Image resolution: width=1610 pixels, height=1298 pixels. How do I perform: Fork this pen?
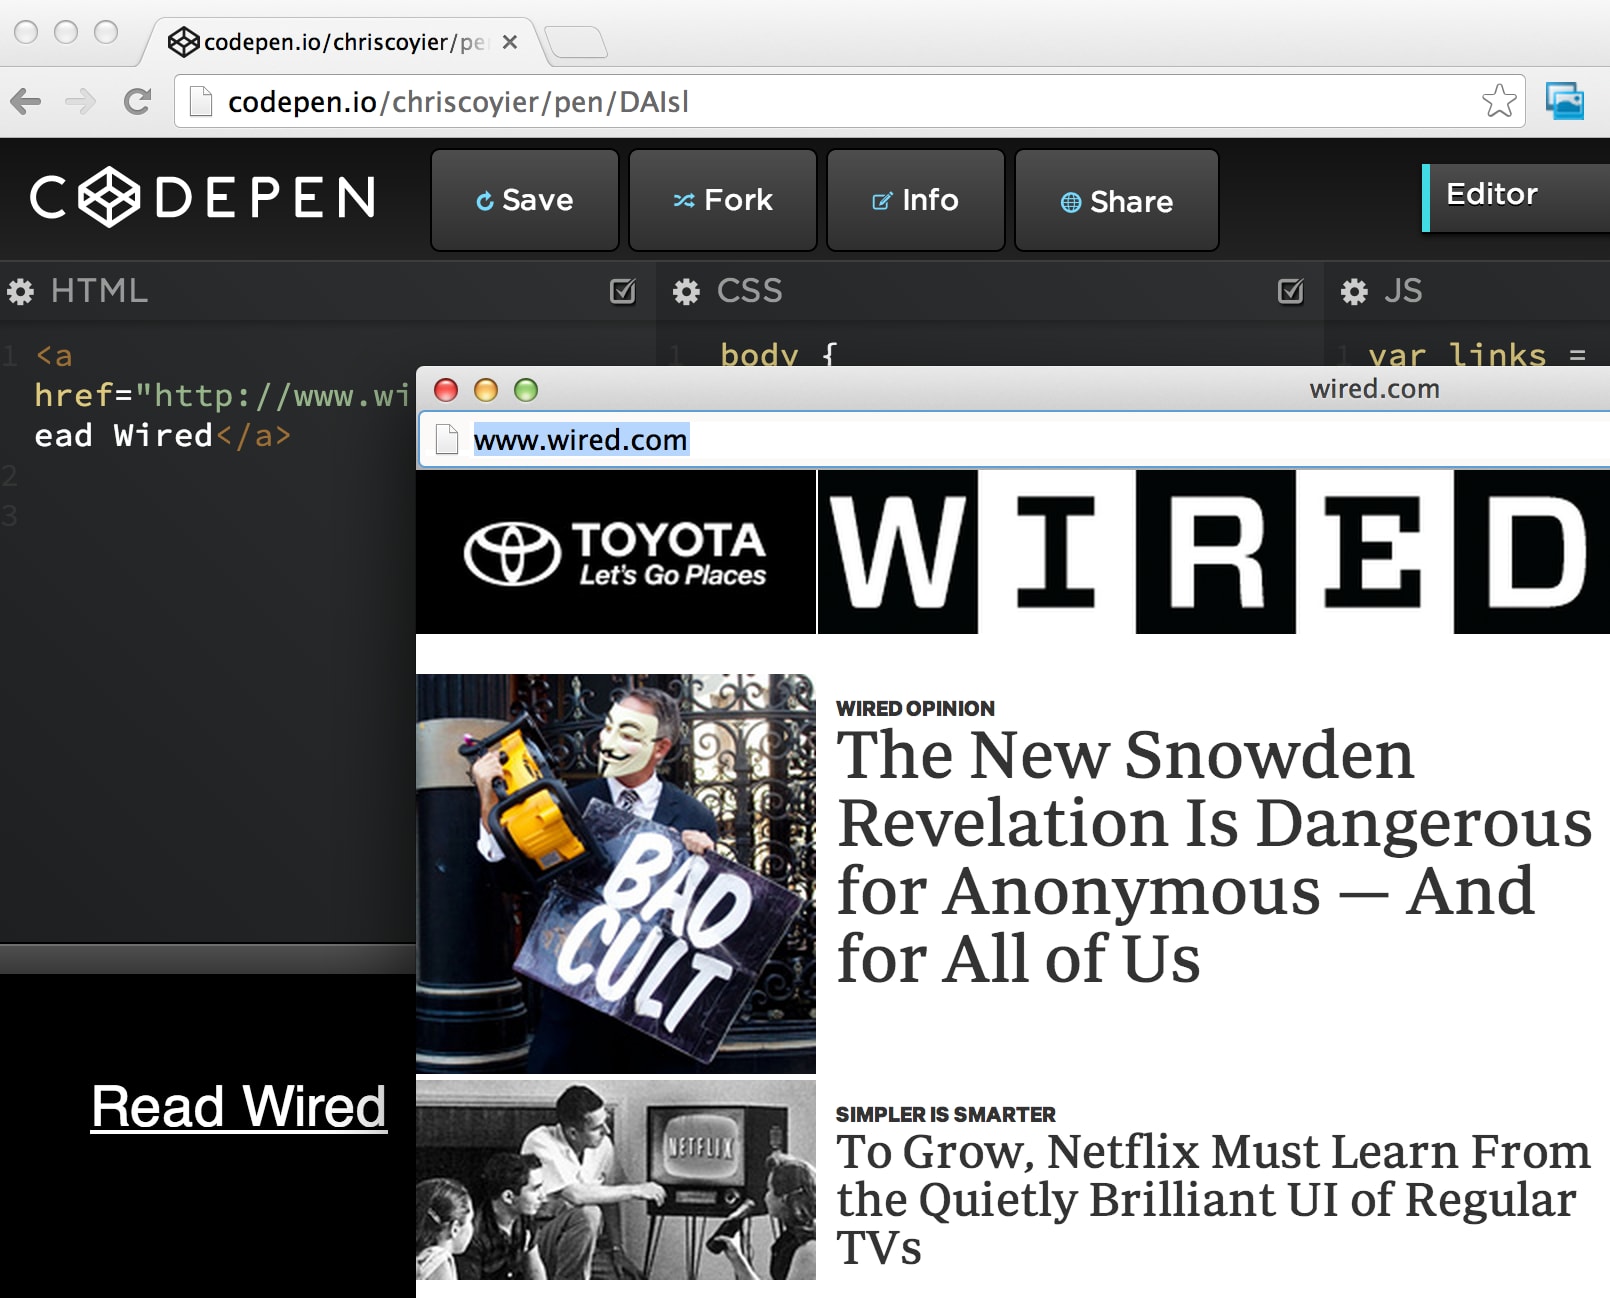click(723, 200)
